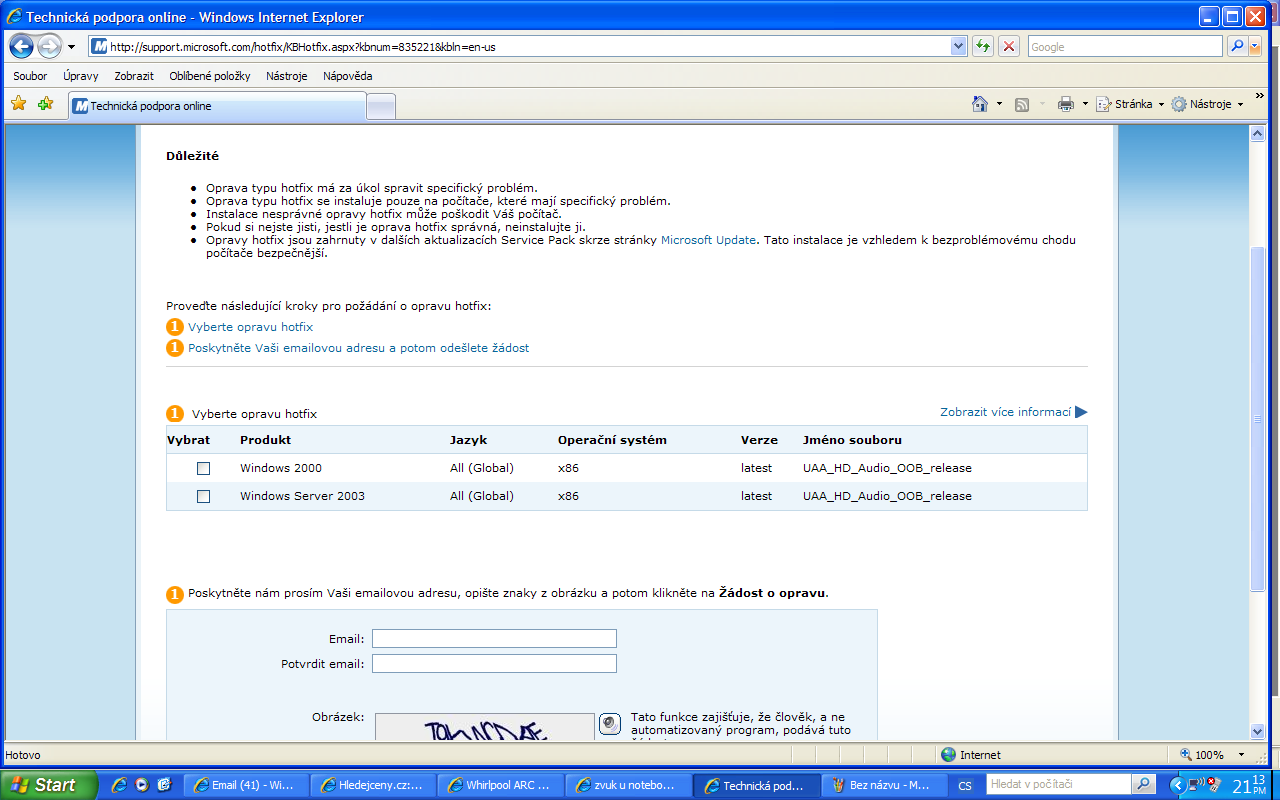Image resolution: width=1280 pixels, height=800 pixels.
Task: Click the third Quick Launch icon
Action: pyautogui.click(x=164, y=785)
